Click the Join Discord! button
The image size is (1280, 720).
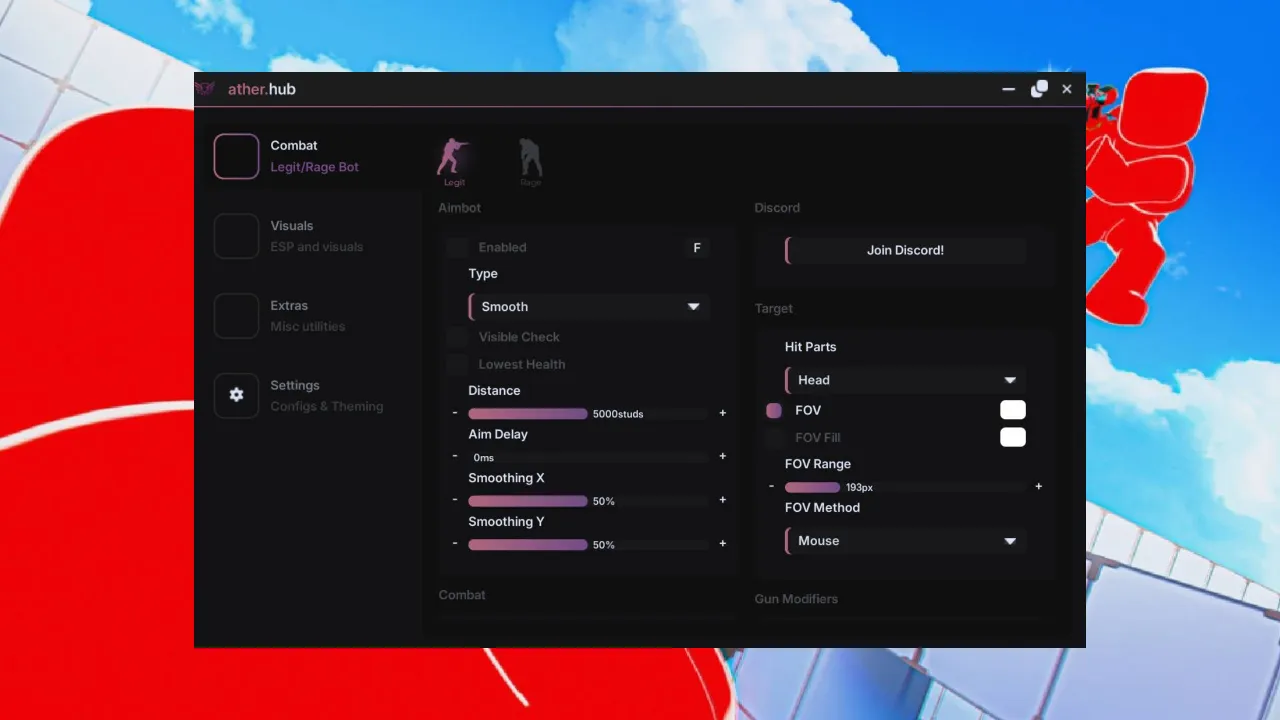(x=906, y=250)
